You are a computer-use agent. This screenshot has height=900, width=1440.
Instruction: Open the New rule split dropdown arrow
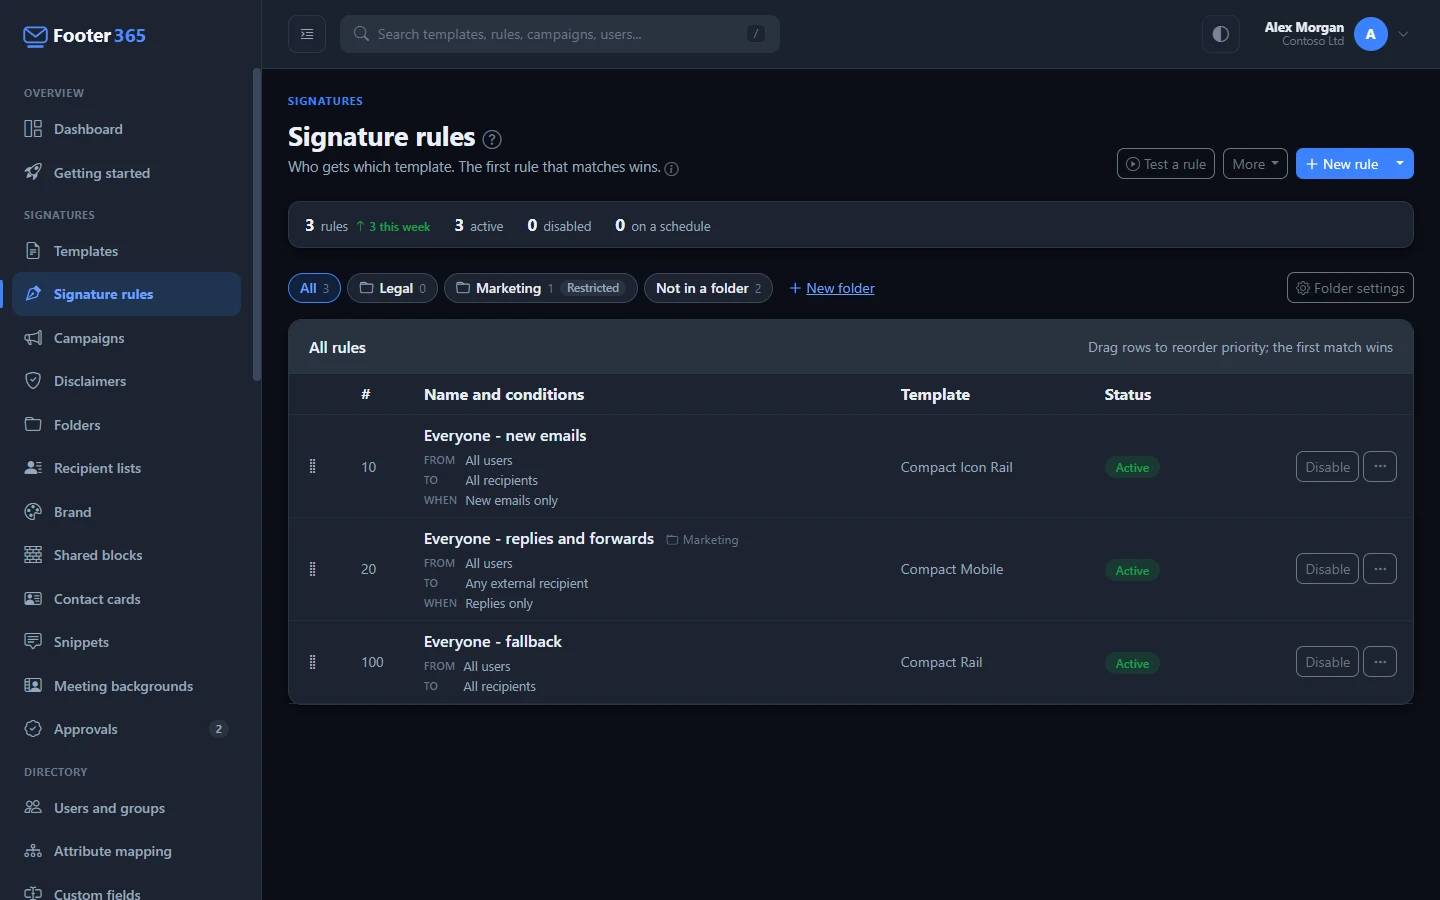click(x=1400, y=164)
